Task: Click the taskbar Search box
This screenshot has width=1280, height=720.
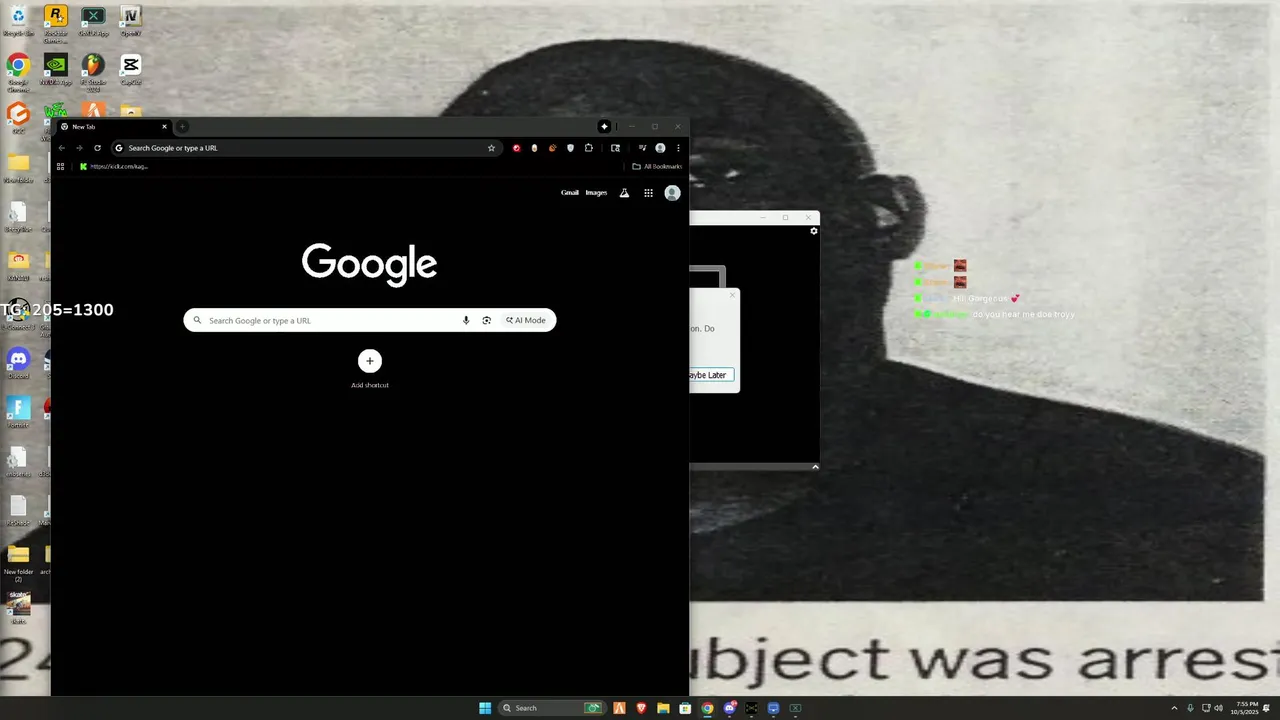Action: pos(553,708)
